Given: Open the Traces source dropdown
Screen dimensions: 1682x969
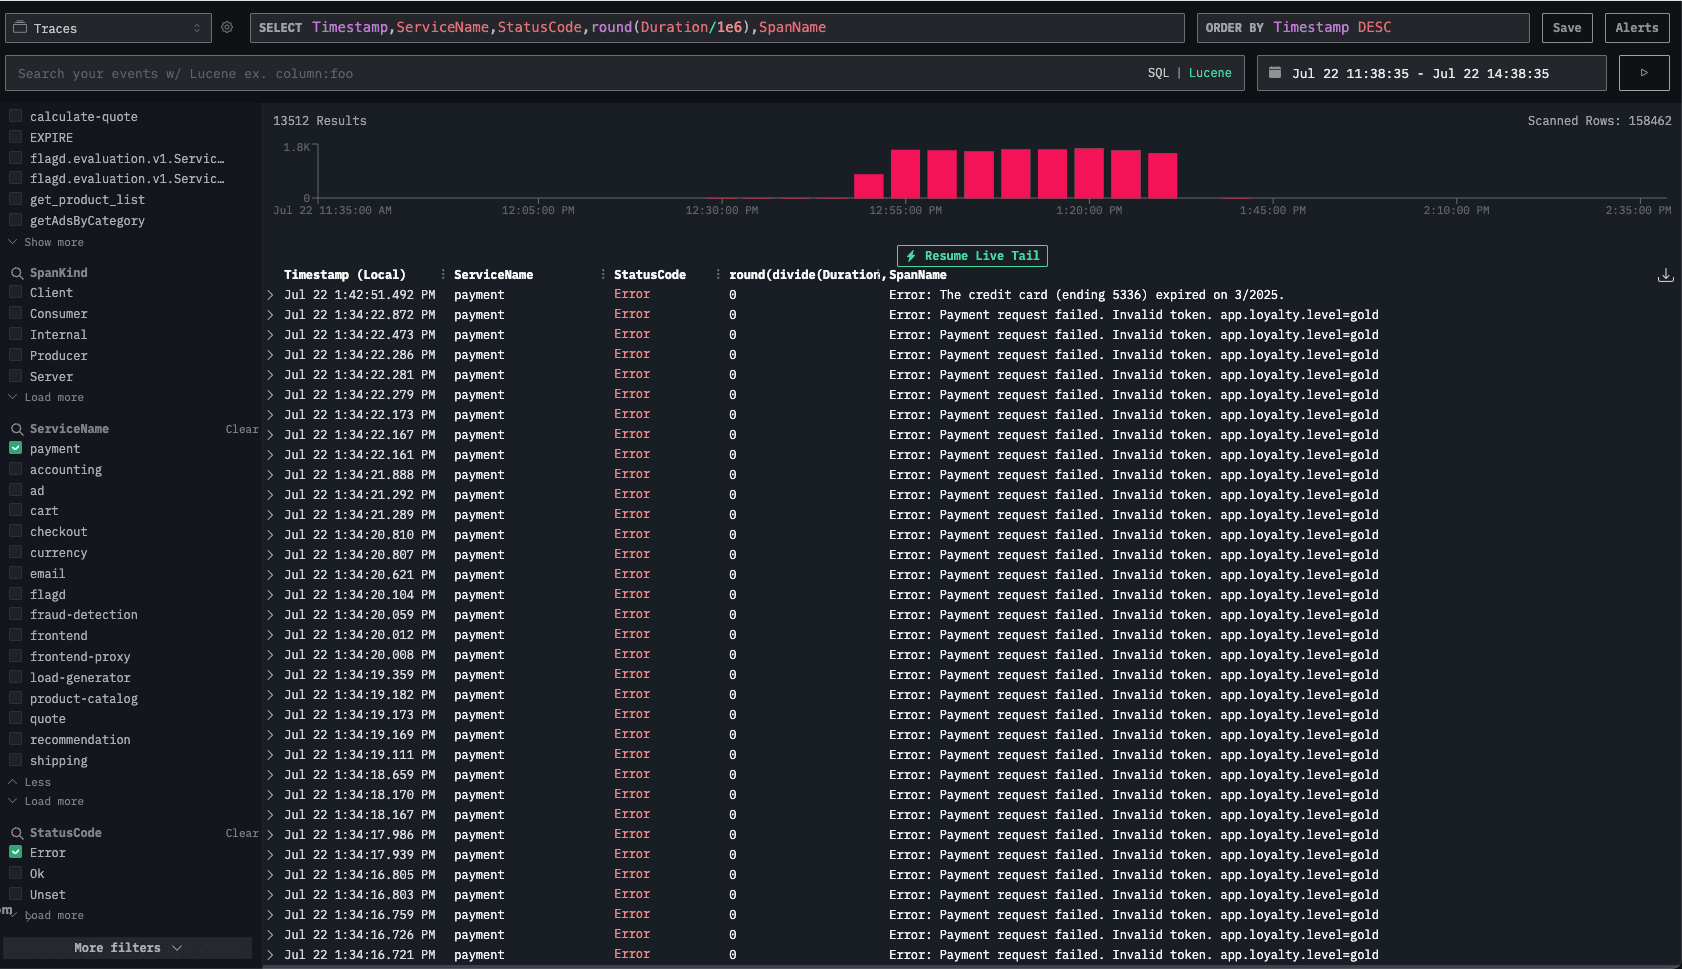Looking at the screenshot, I should [108, 28].
